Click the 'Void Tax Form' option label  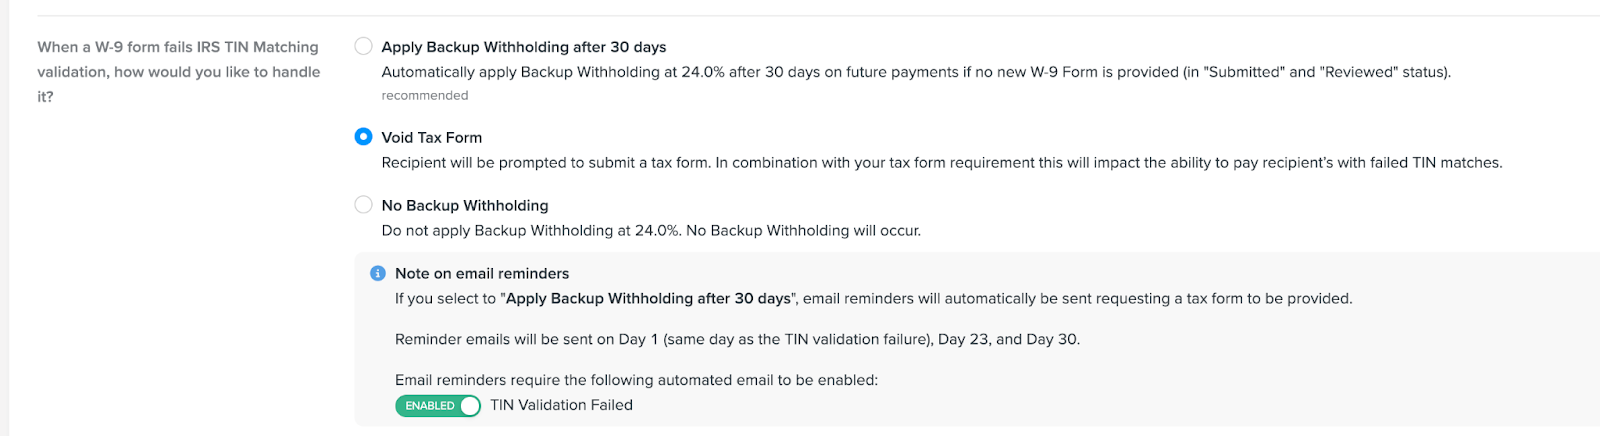432,138
